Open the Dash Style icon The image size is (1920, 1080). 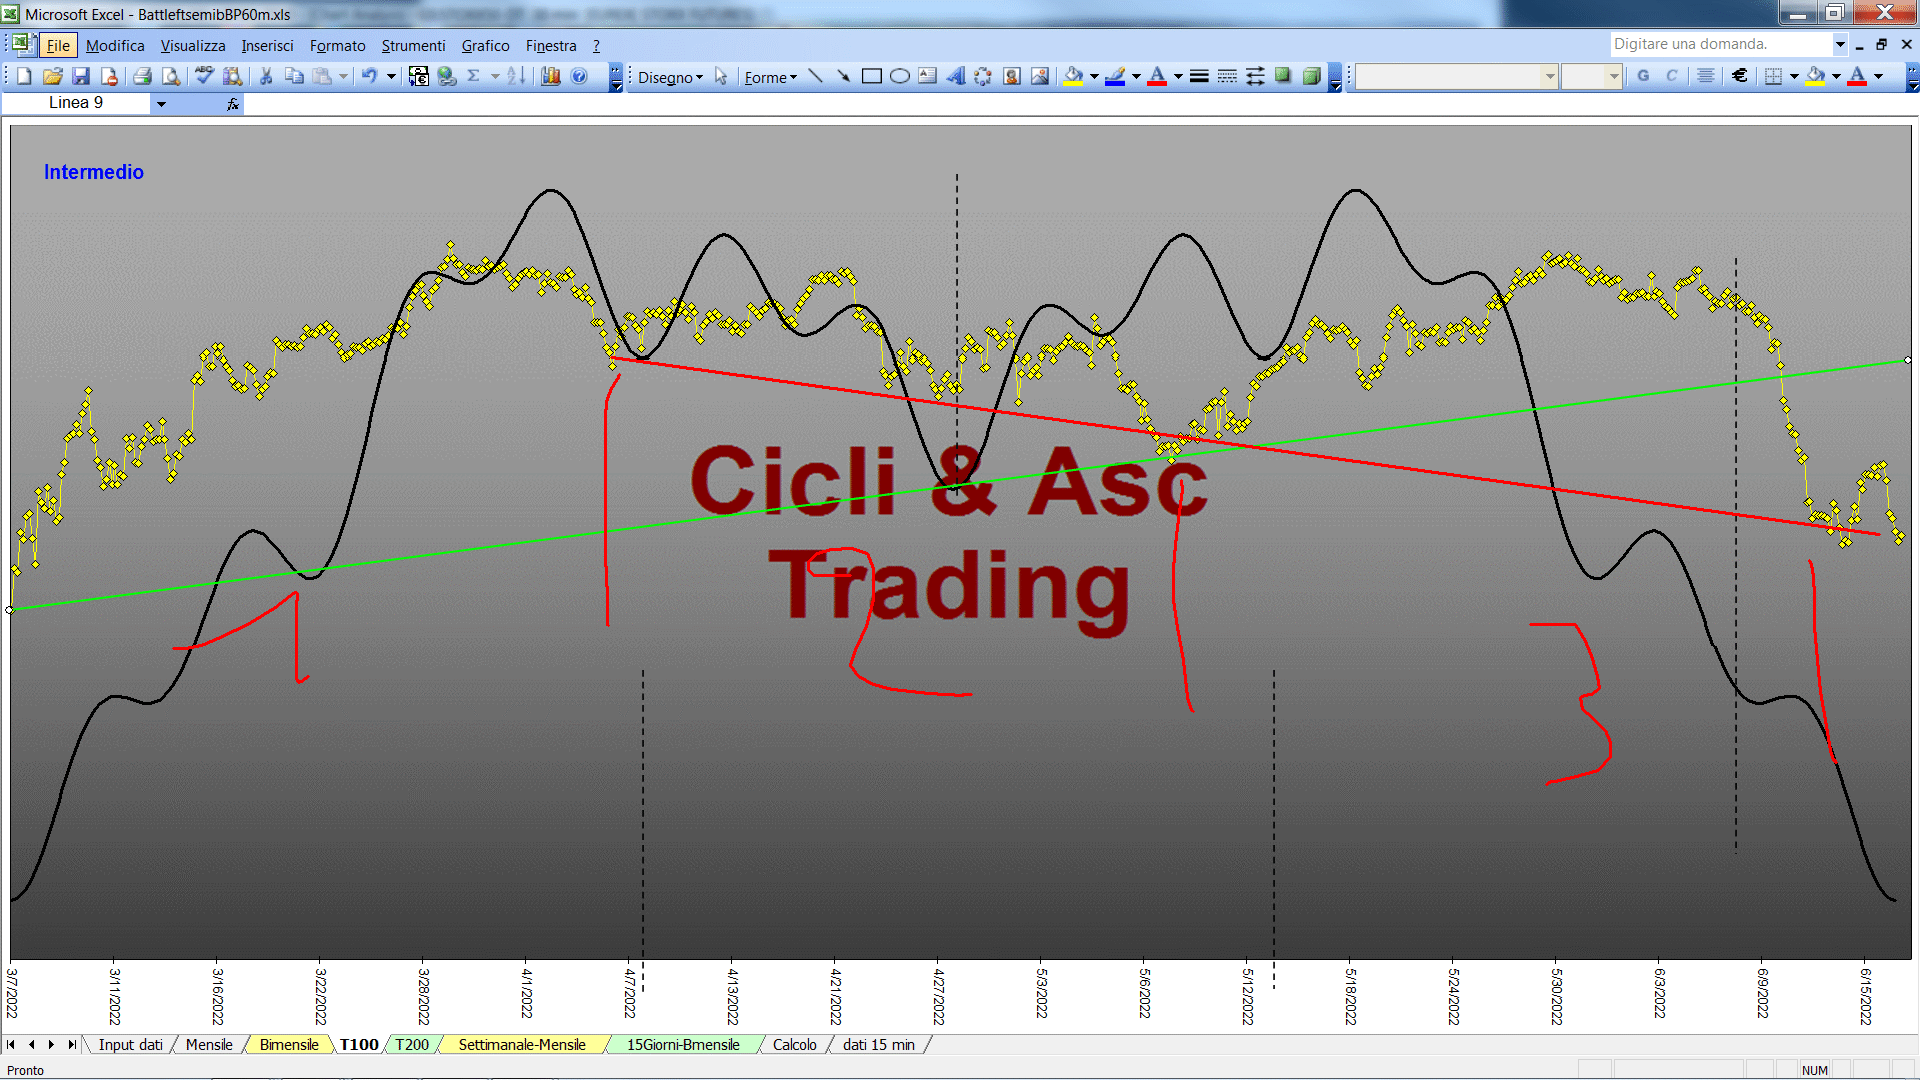(x=1227, y=76)
